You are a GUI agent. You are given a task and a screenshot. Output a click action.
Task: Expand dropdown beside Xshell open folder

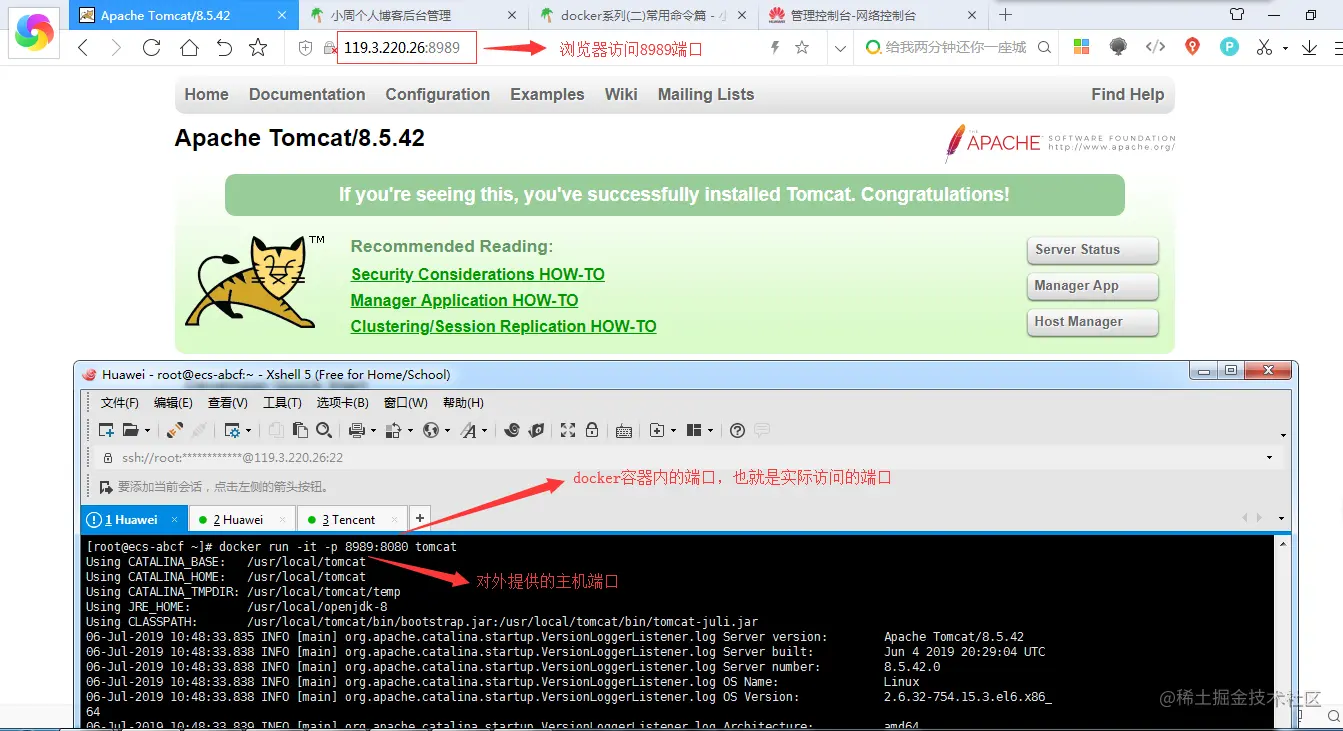point(147,431)
